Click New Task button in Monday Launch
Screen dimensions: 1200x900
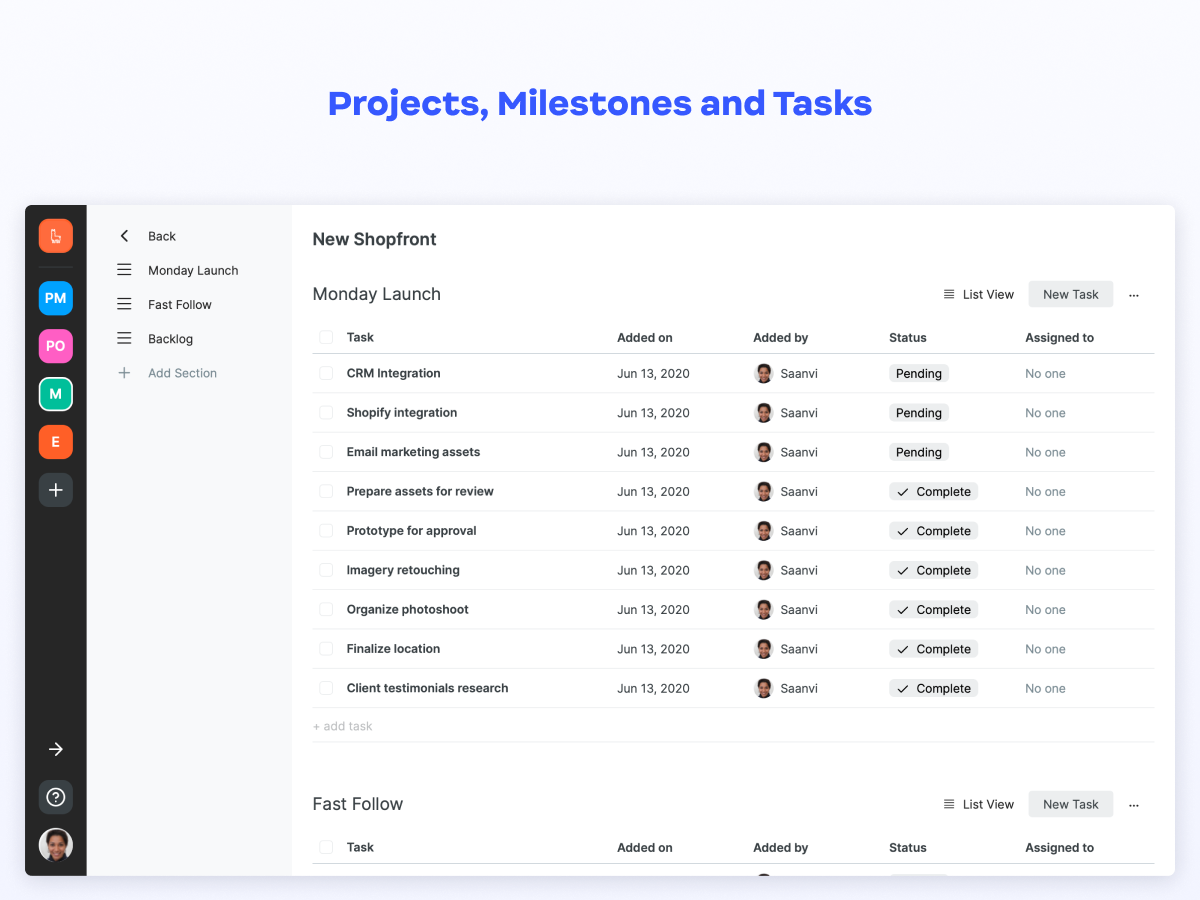(x=1071, y=294)
